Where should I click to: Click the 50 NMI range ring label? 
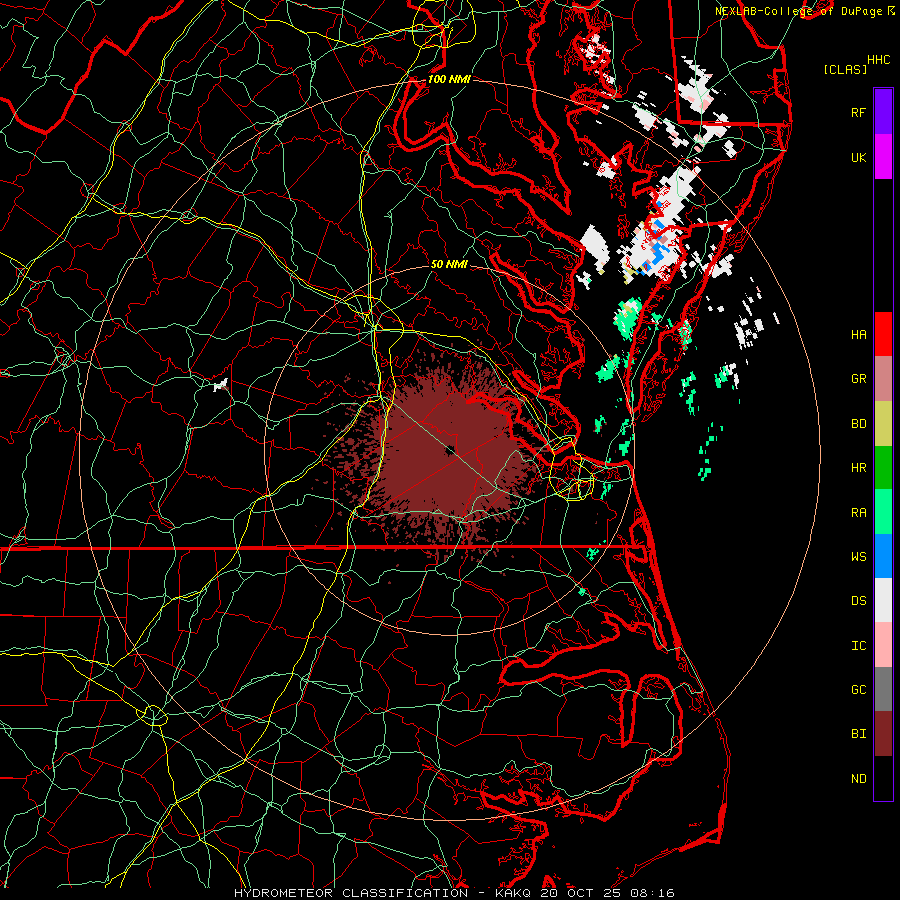(449, 264)
